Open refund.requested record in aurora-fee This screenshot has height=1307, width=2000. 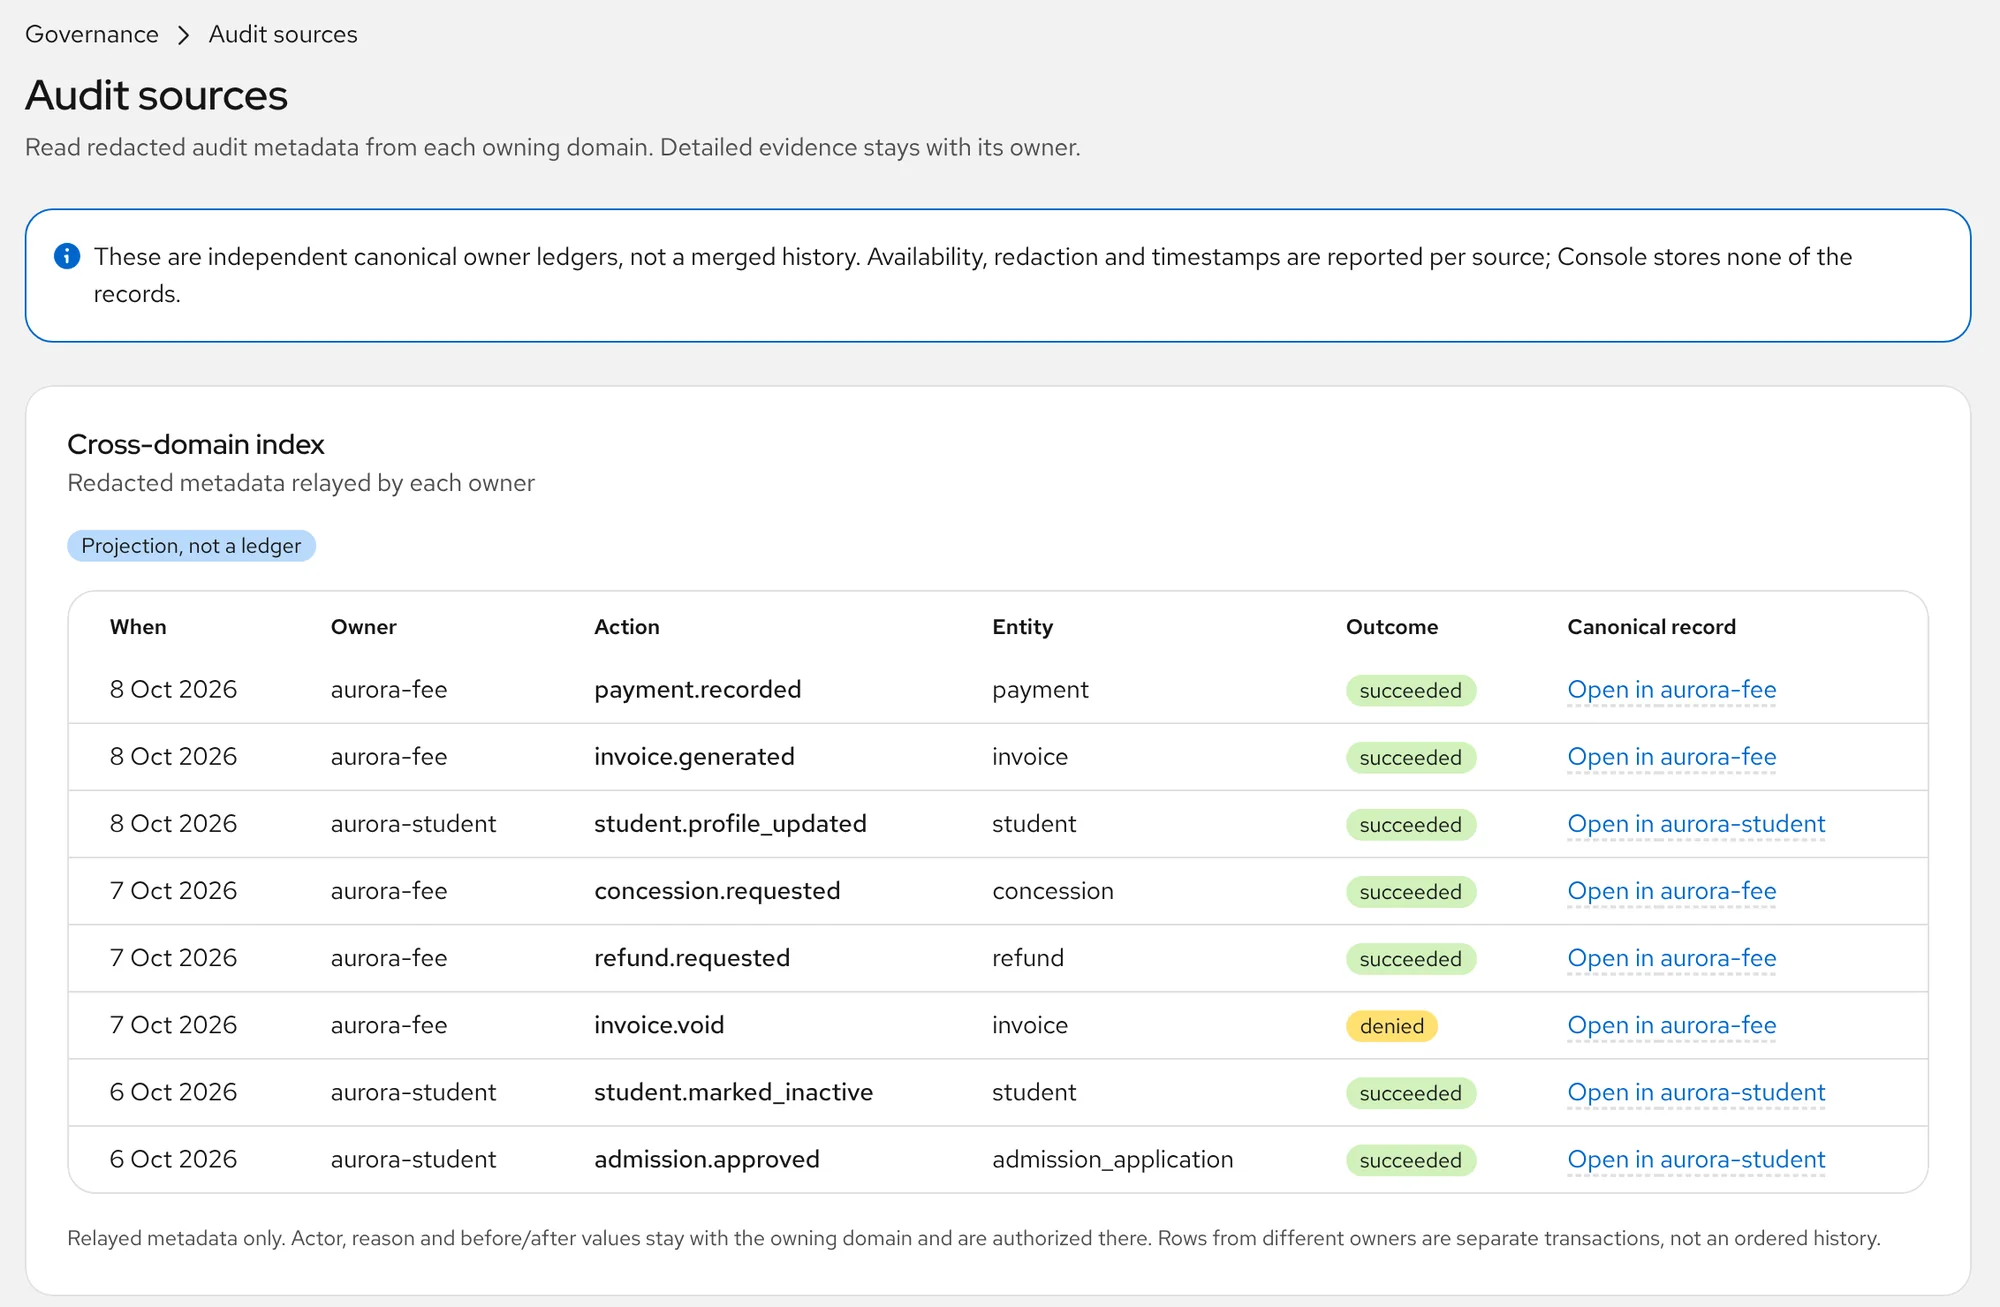[x=1671, y=958]
